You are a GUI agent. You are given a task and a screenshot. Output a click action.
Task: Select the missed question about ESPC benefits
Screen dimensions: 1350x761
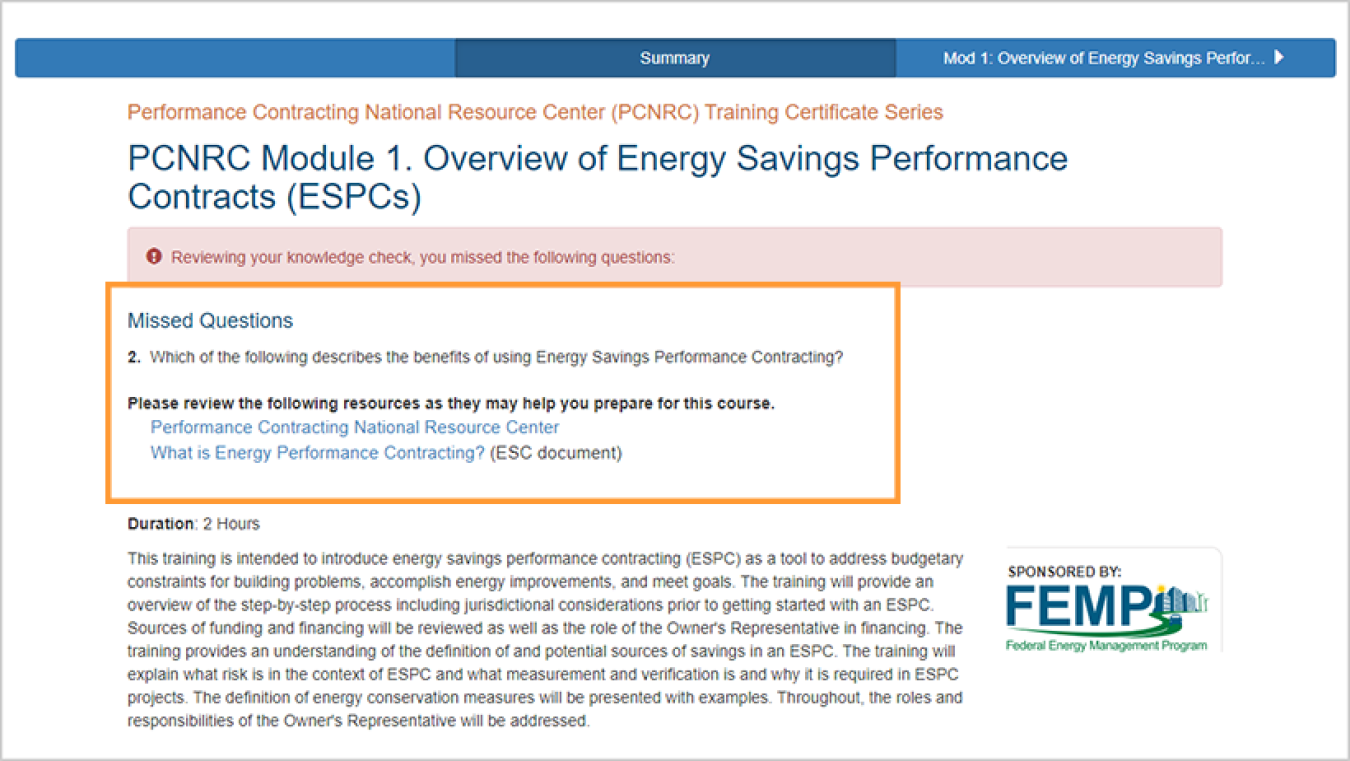(x=496, y=357)
